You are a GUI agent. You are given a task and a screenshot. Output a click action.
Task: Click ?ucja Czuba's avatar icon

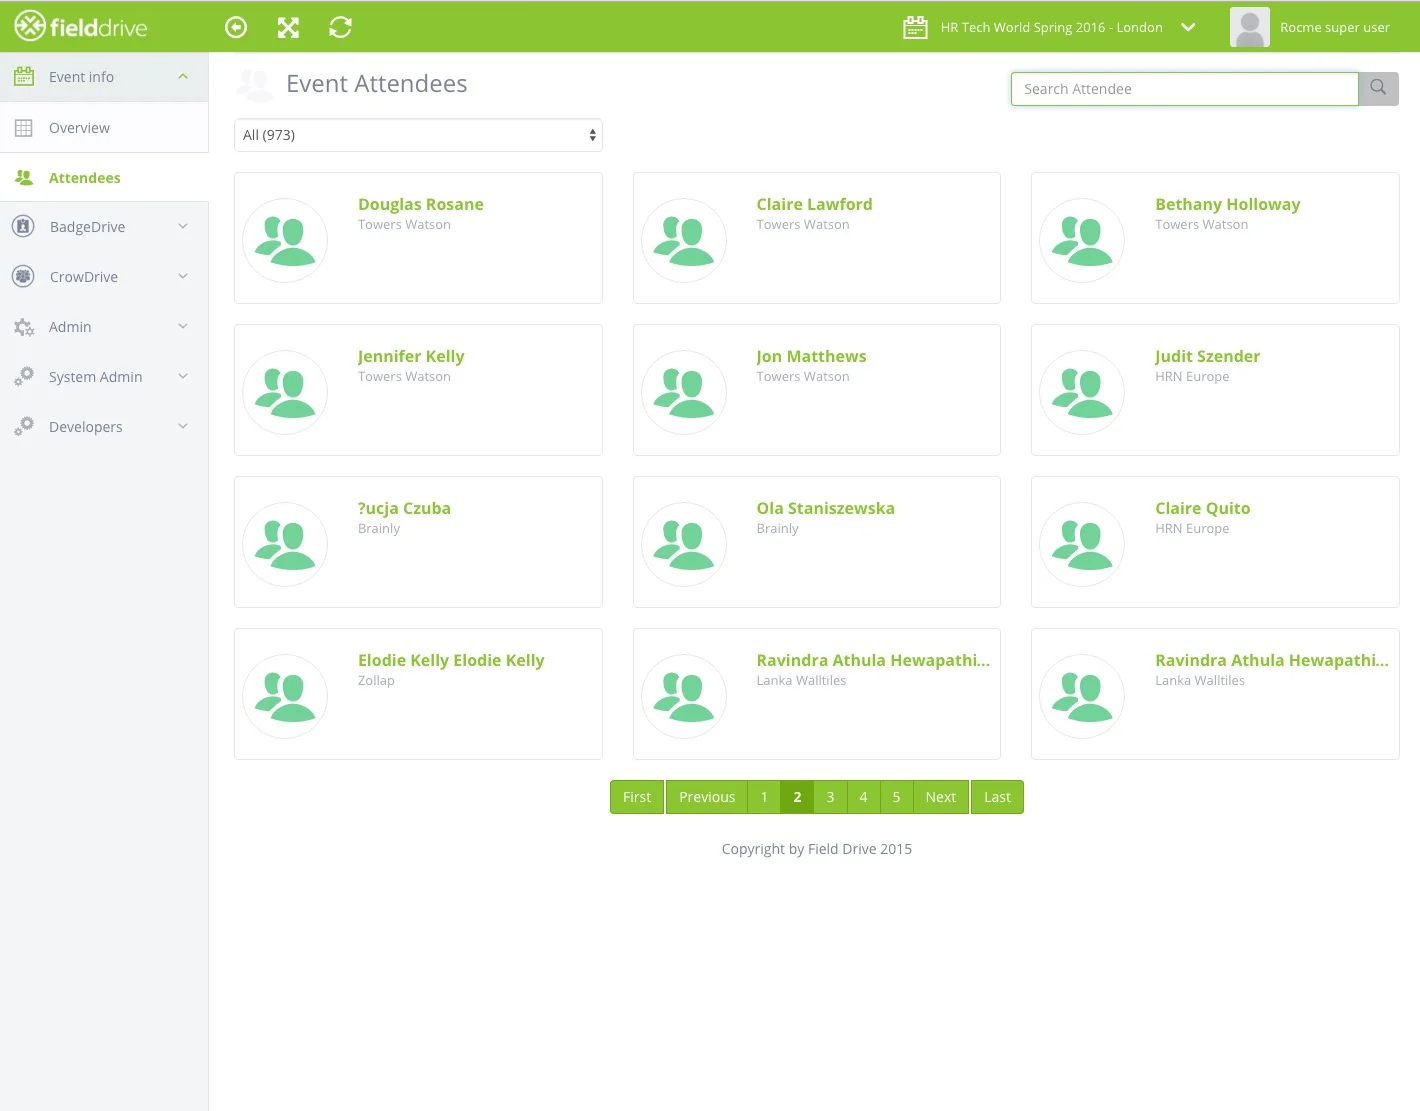pos(285,544)
